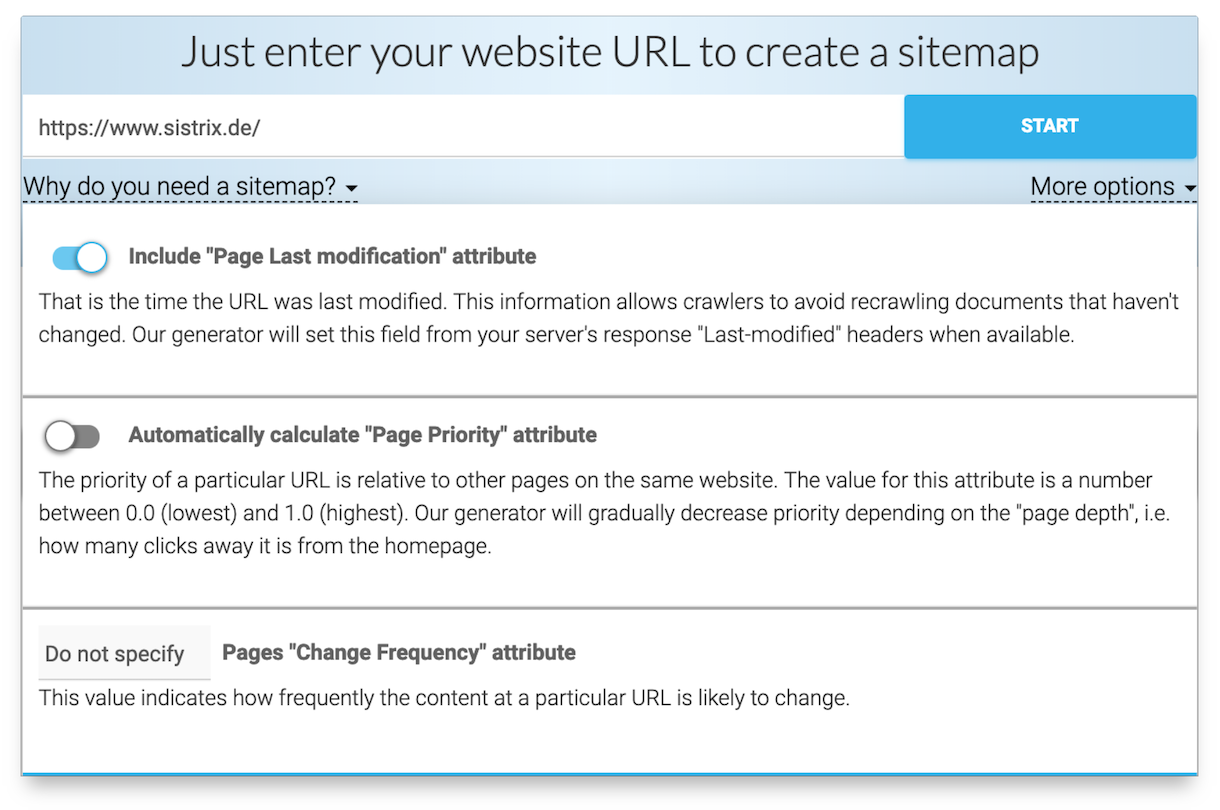
Task: Open the "Do not specify" change frequency dropdown
Action: [116, 654]
